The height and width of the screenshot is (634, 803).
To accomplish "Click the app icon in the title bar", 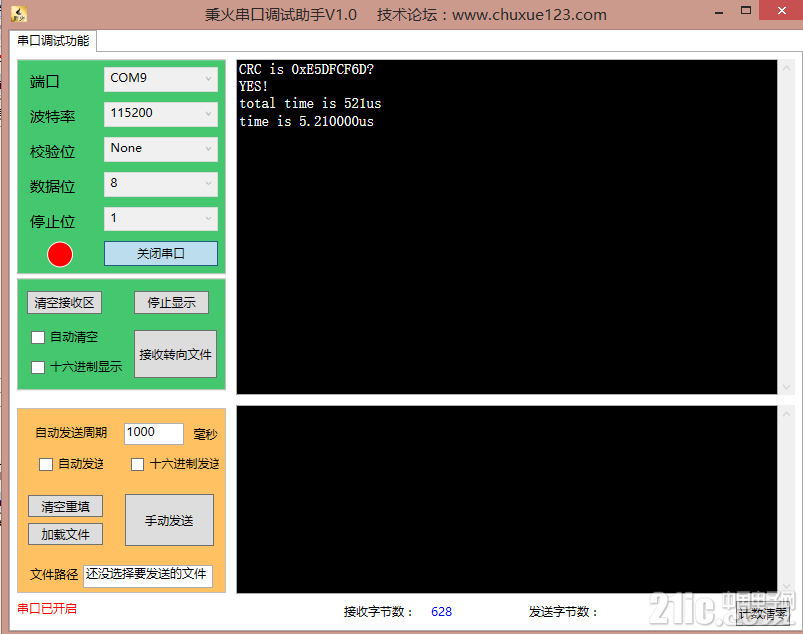I will [x=19, y=14].
